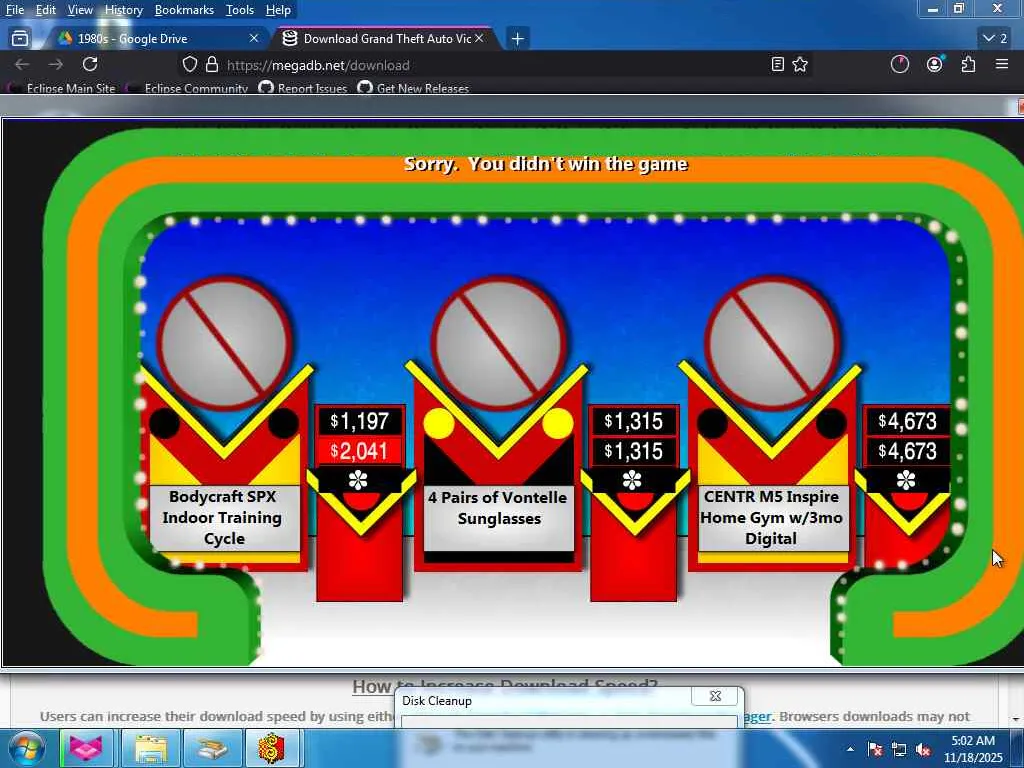Open the disk drive taskbar app
Viewport: 1024px width, 768px height.
212,748
